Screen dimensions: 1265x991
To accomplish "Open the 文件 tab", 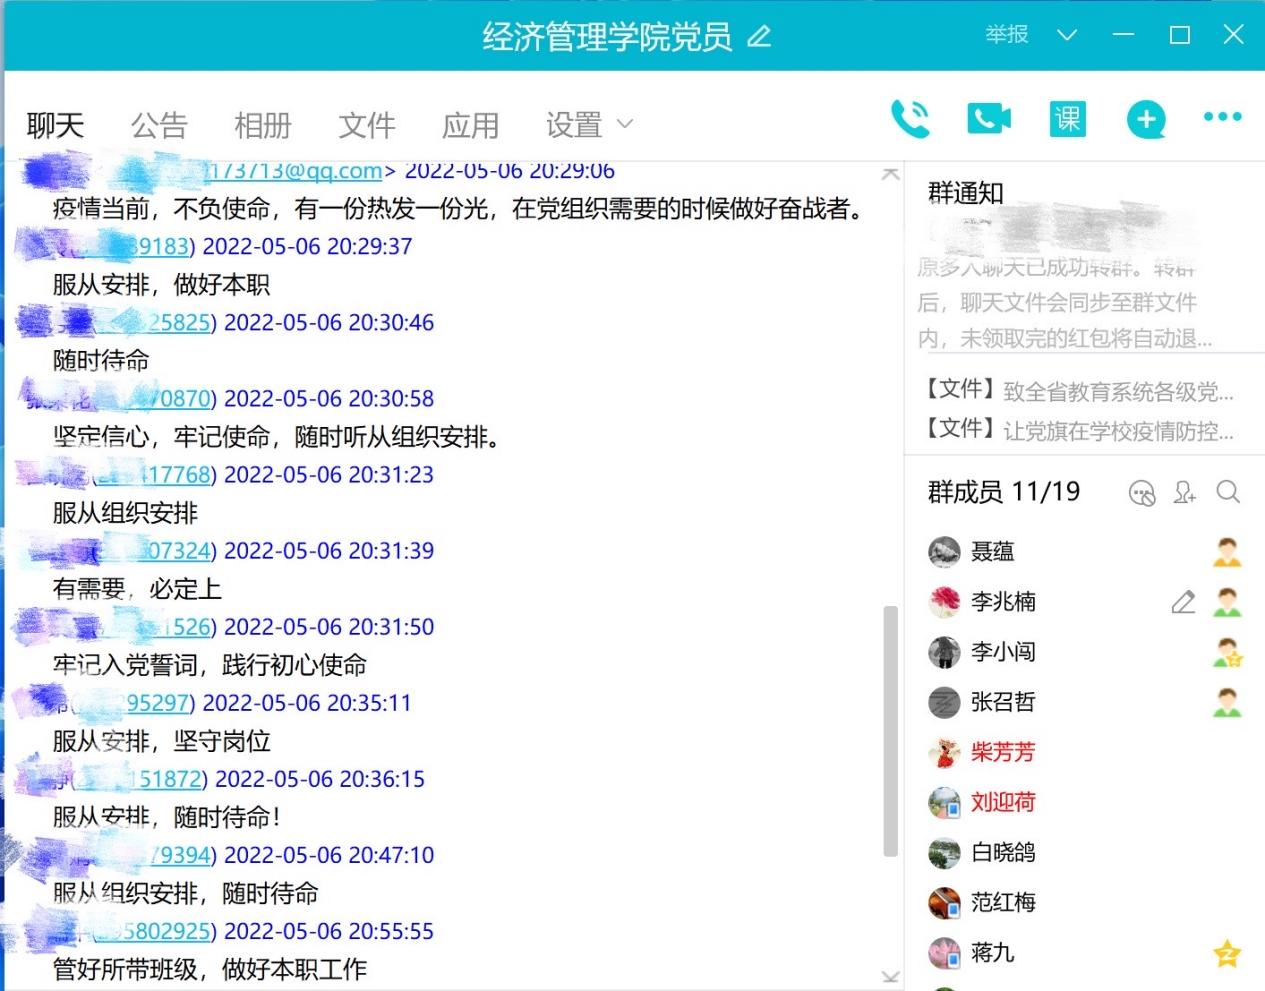I will 366,125.
